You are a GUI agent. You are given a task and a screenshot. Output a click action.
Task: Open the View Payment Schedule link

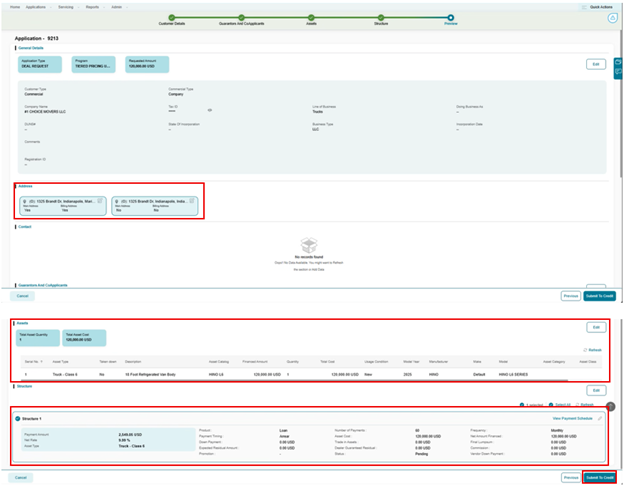click(572, 418)
